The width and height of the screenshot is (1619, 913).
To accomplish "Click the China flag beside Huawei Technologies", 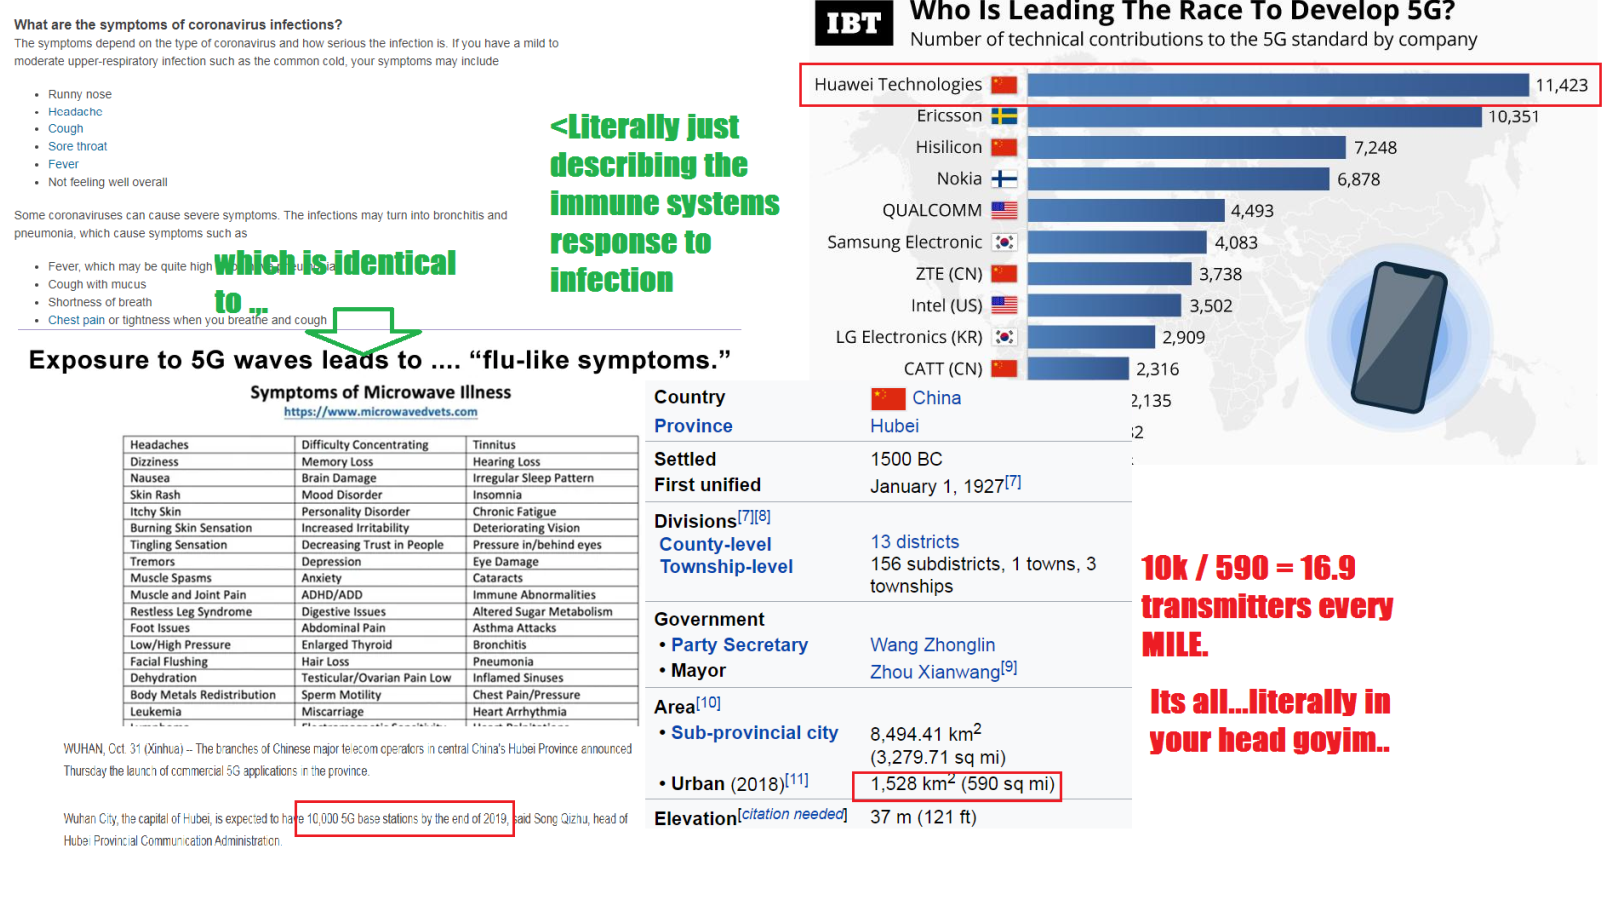I will tap(1004, 85).
